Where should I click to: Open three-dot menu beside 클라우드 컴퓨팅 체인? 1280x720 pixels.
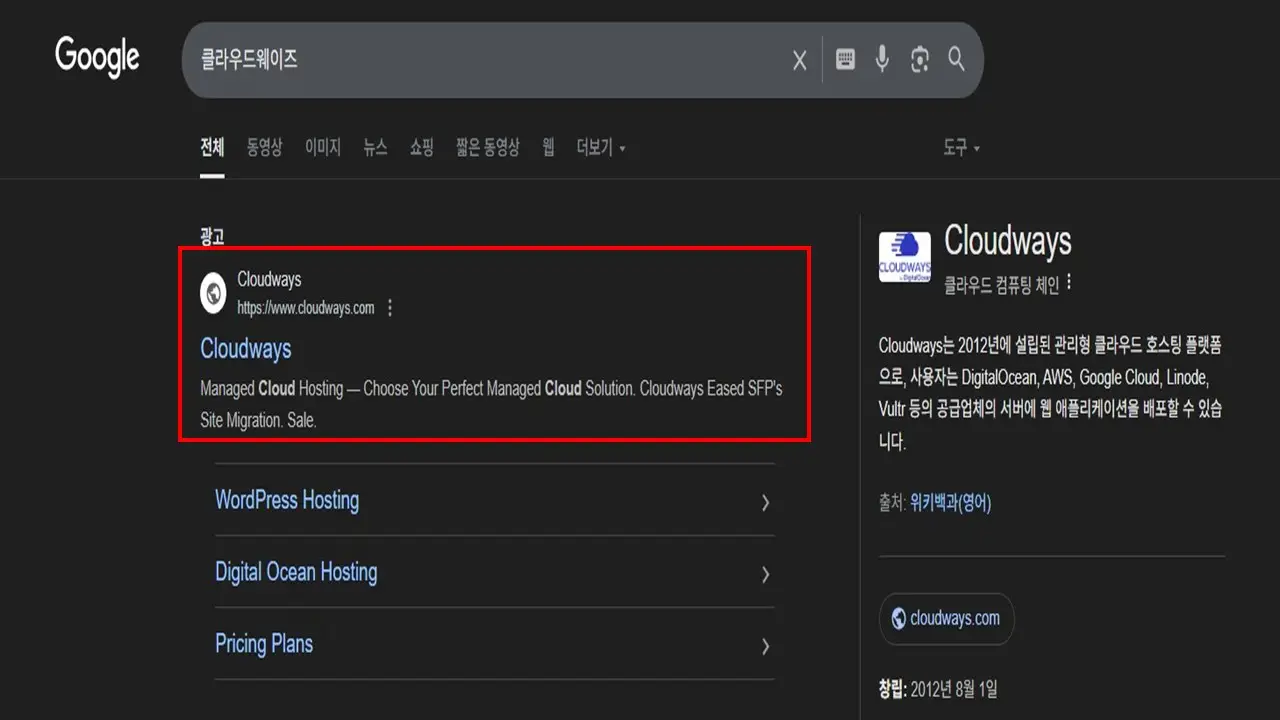click(1069, 283)
